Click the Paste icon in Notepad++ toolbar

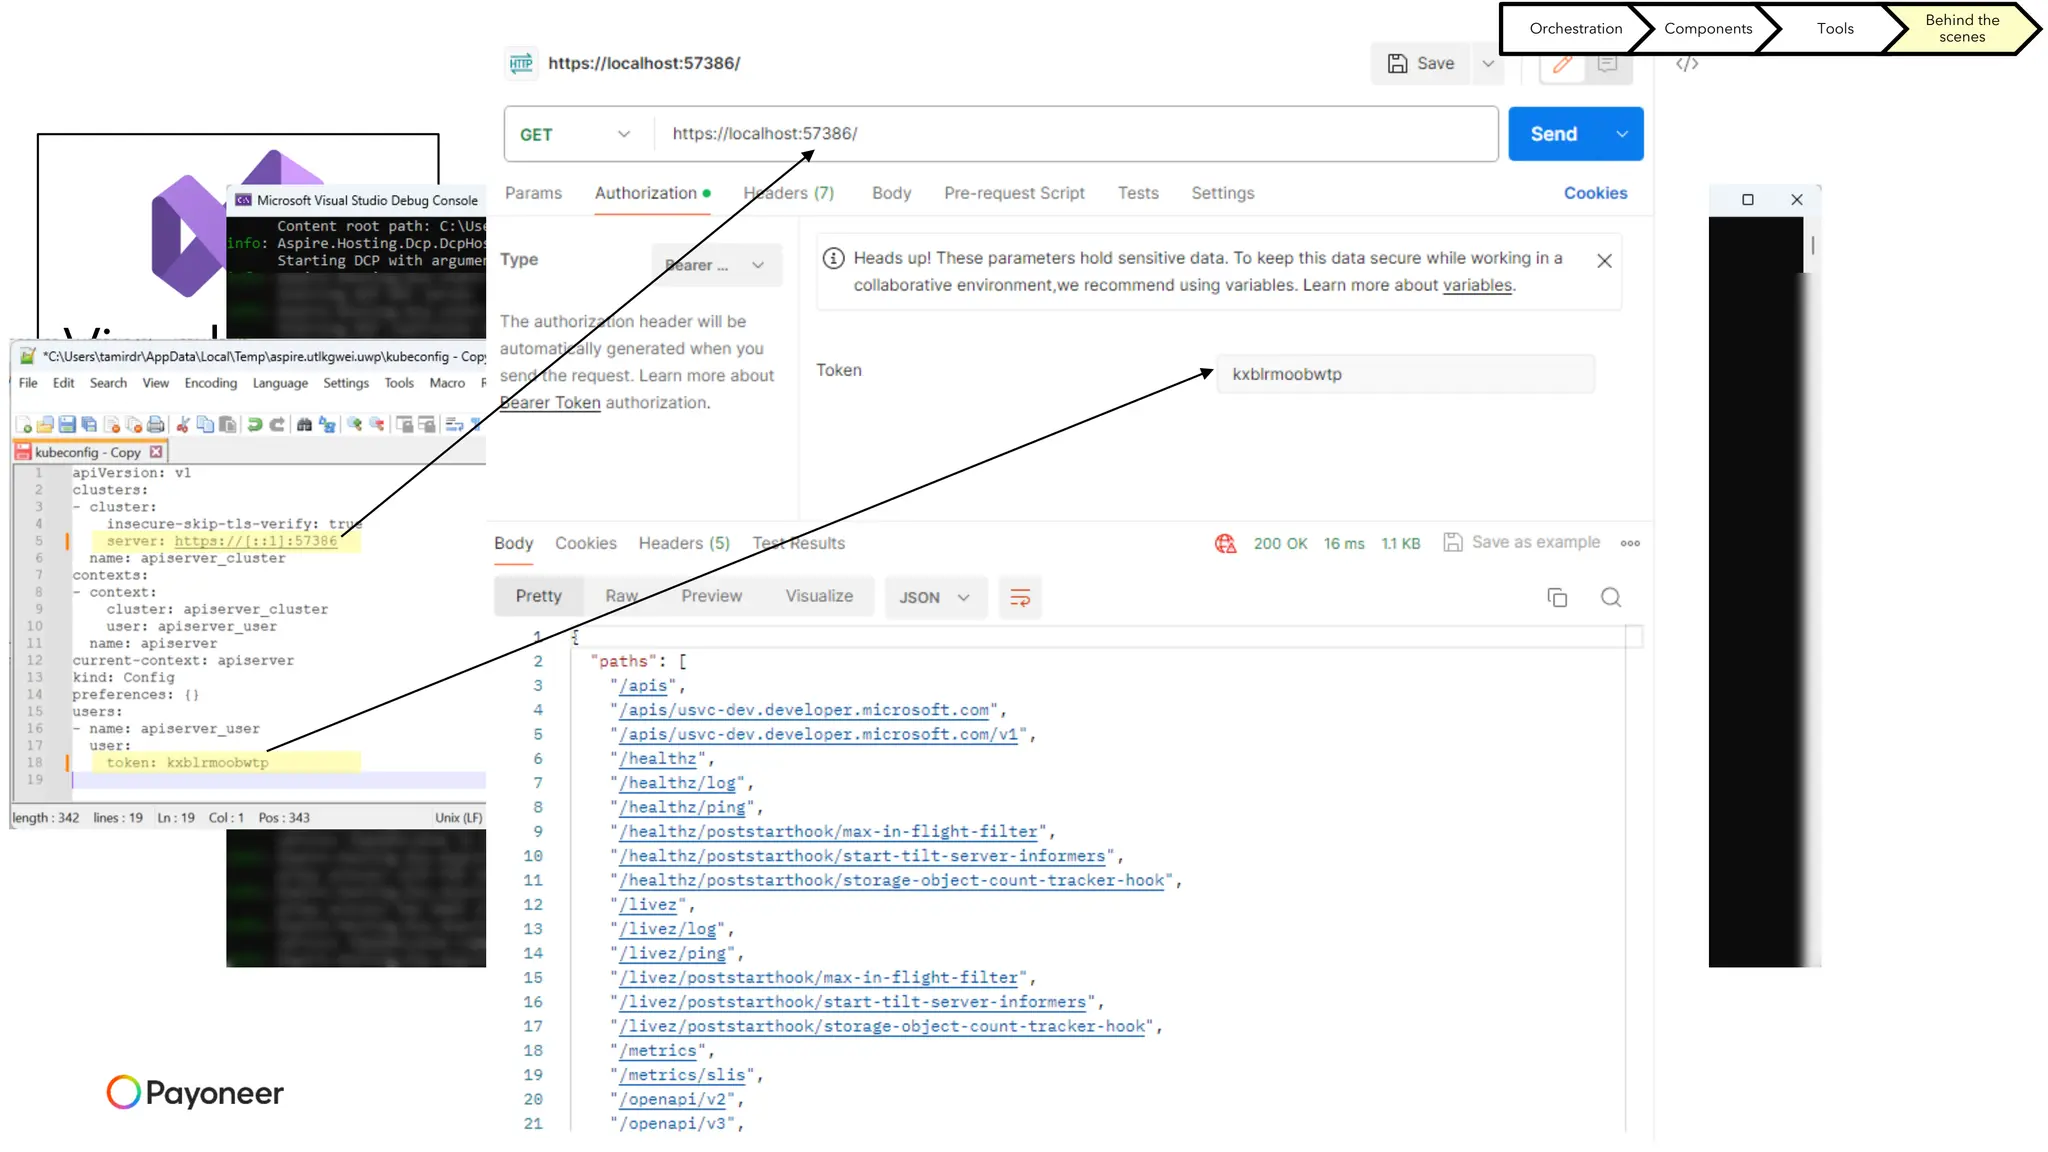tap(227, 425)
